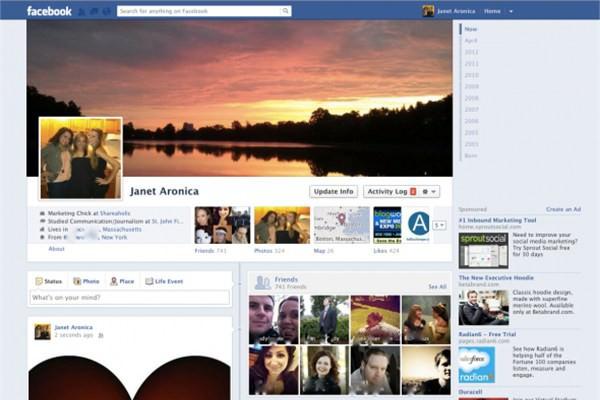Click the map pin on Map tile
Screen dimensions: 600x400
tap(342, 219)
